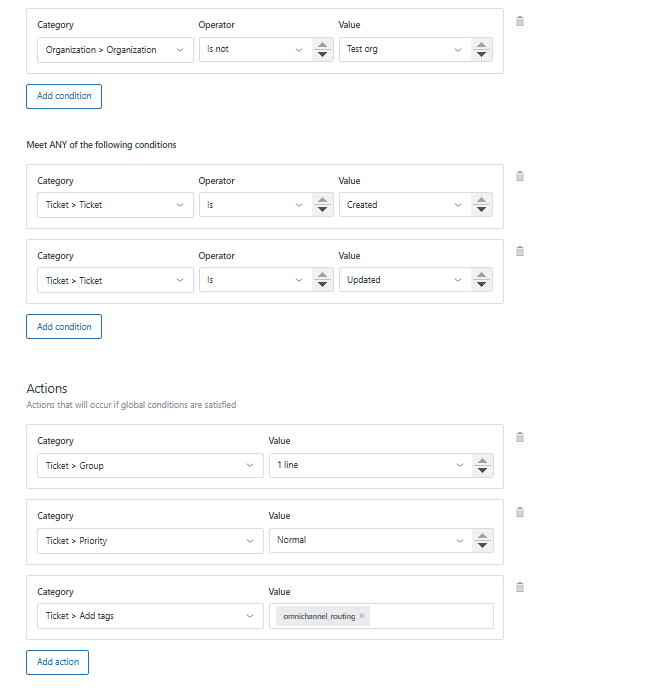Open the Updated value dropdown
This screenshot has width=659, height=693.
pos(403,281)
